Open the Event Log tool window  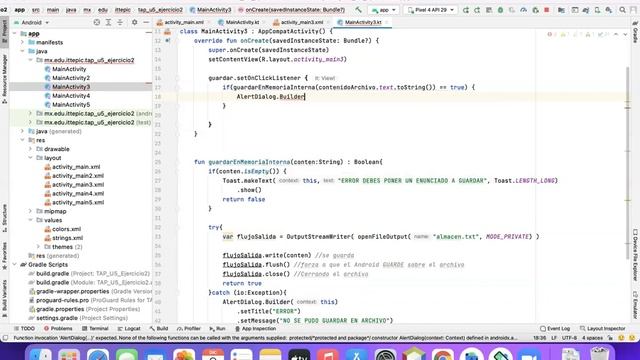[555, 329]
